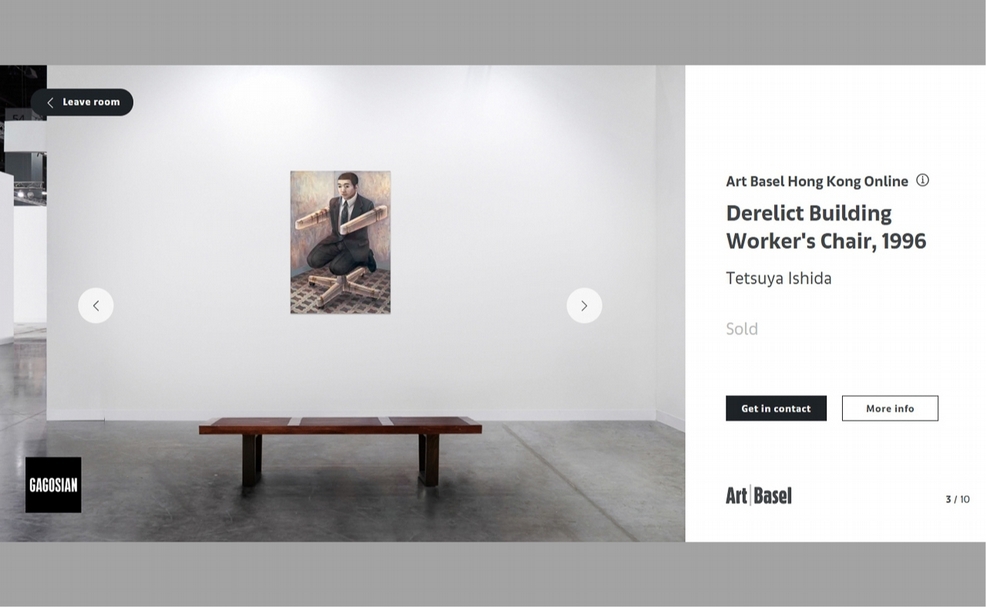Click the artist name Tetsuya Ishida

(x=778, y=278)
